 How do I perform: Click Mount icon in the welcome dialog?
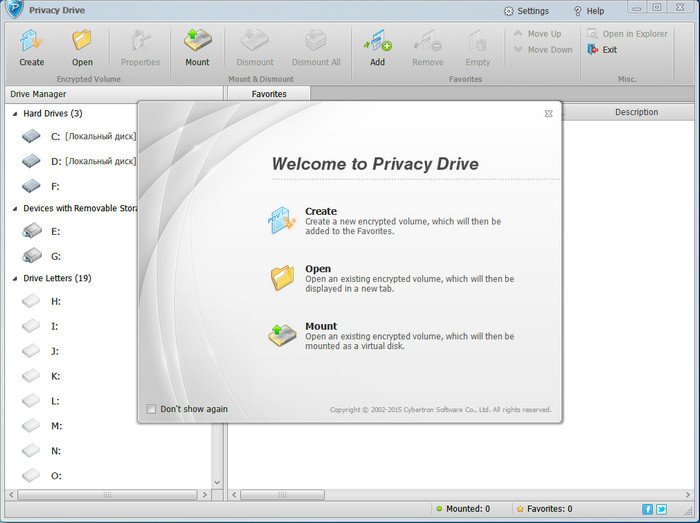282,335
